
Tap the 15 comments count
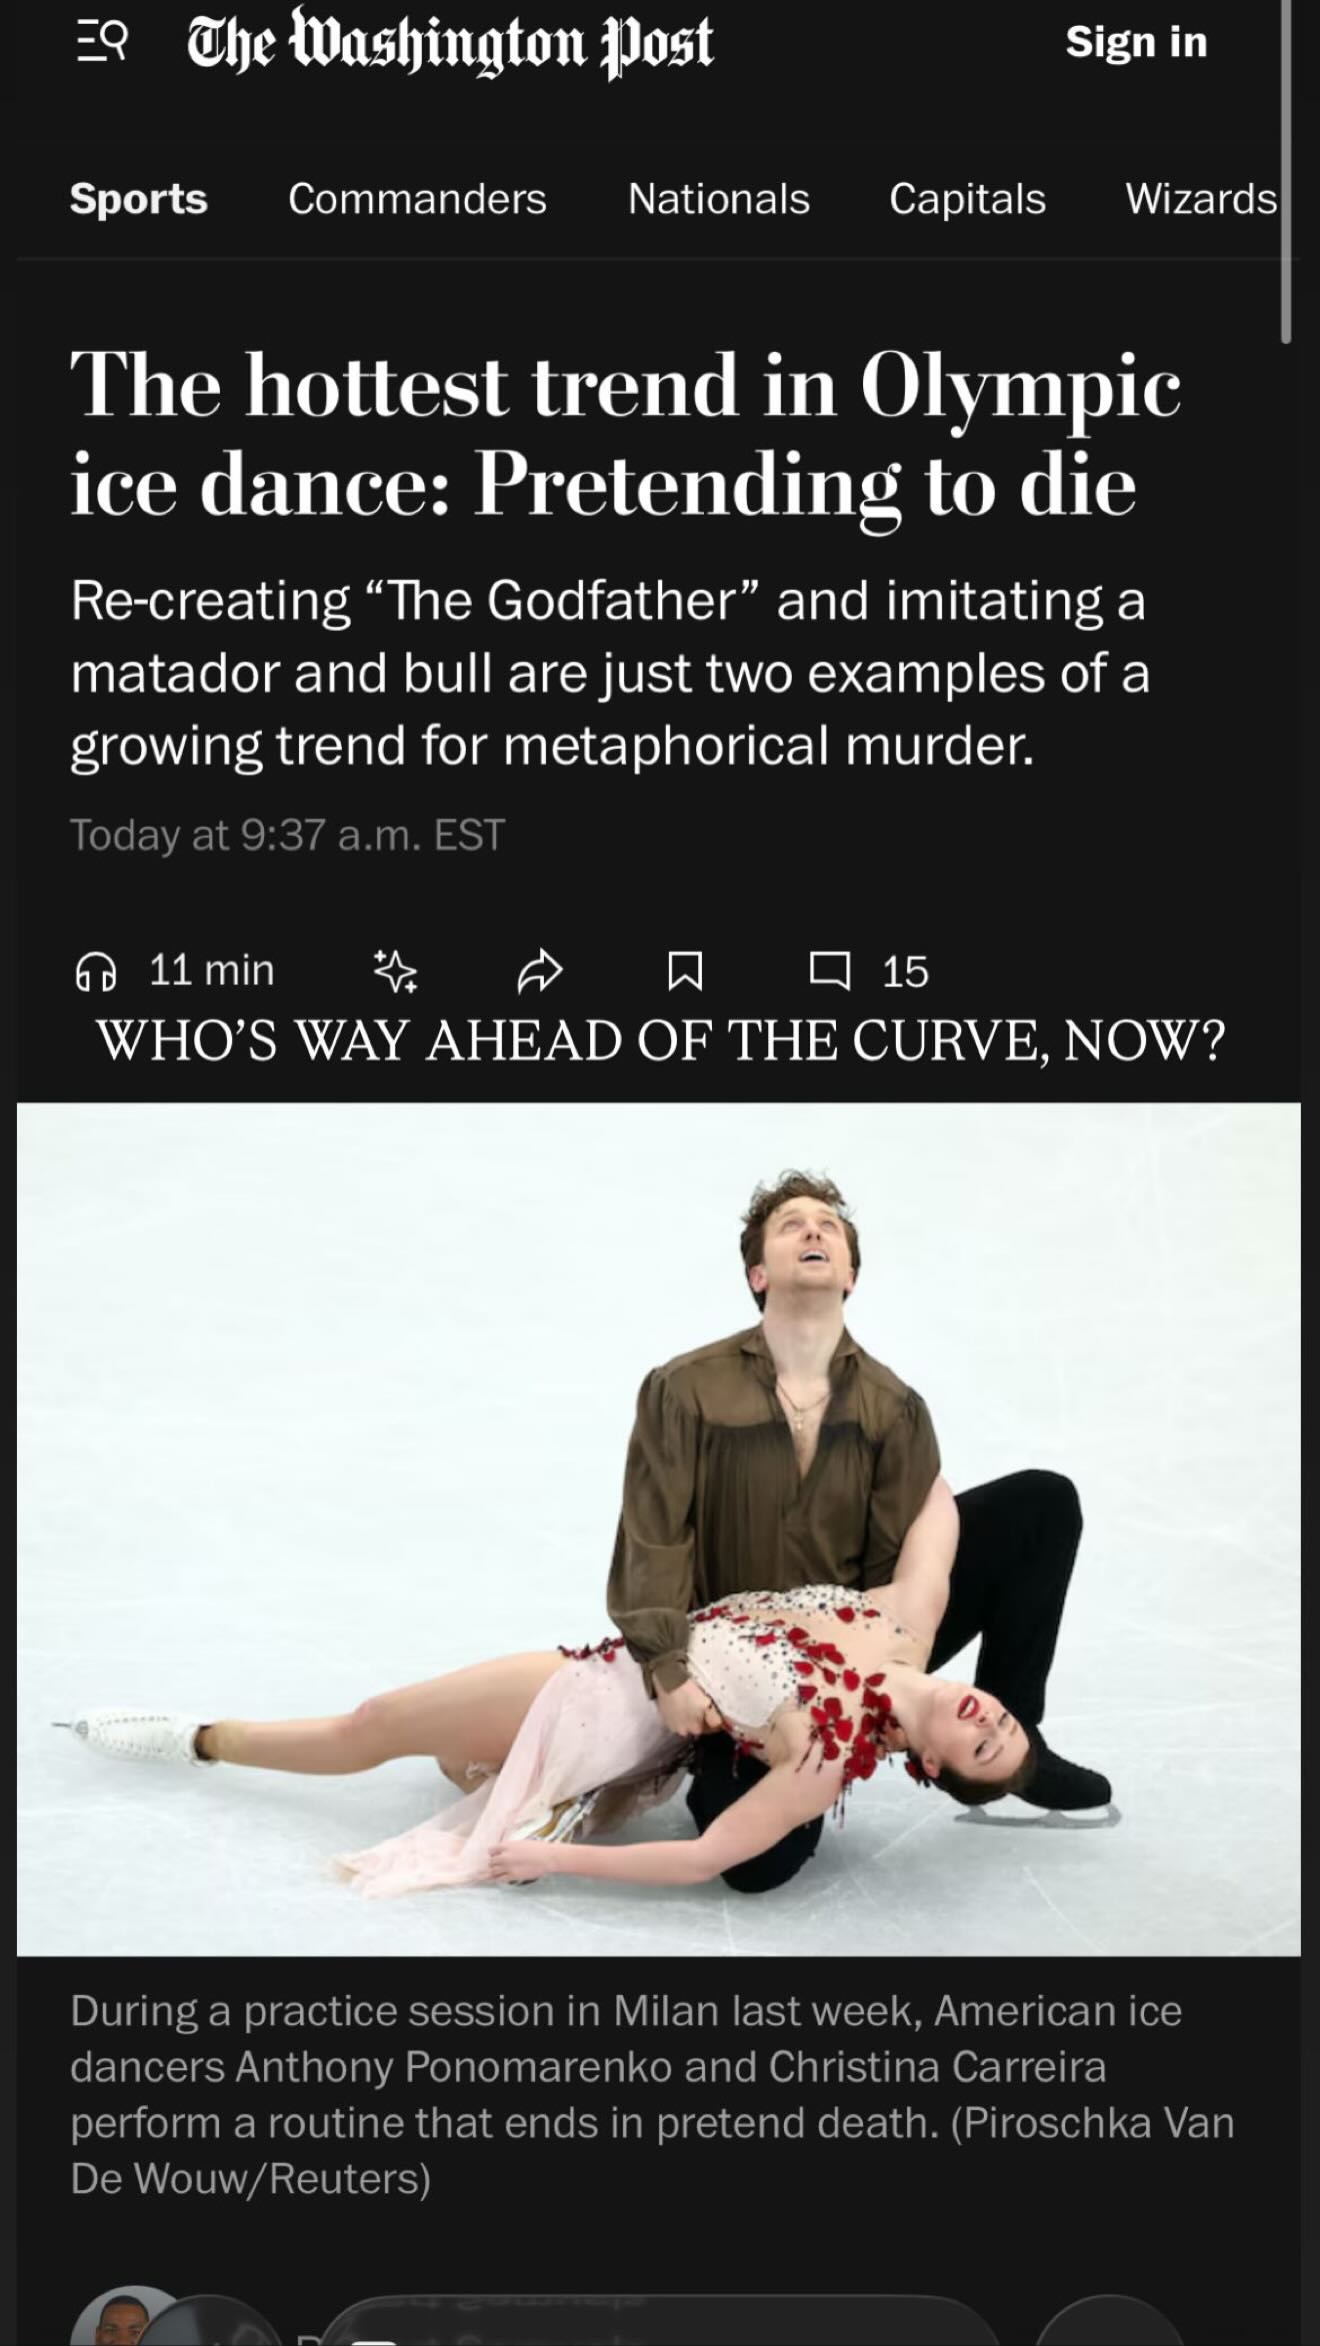click(x=905, y=971)
